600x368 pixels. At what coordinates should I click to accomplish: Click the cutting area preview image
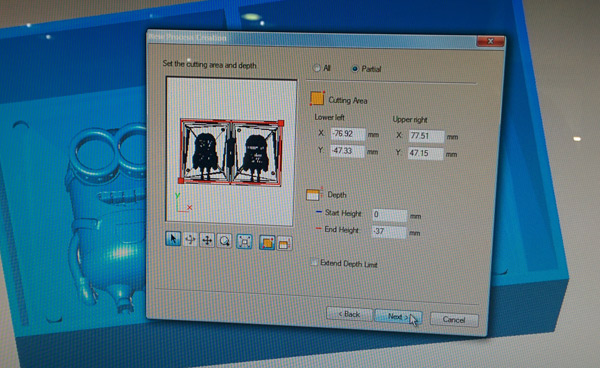231,152
